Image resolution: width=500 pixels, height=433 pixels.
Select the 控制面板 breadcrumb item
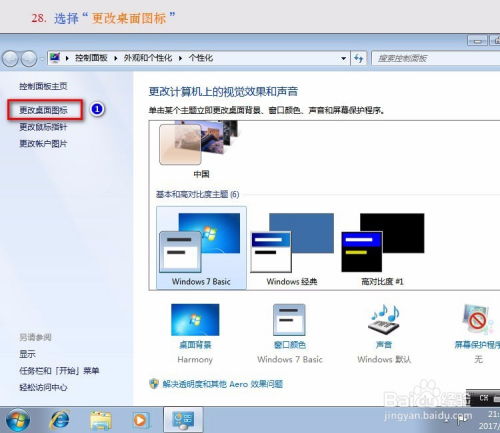91,58
